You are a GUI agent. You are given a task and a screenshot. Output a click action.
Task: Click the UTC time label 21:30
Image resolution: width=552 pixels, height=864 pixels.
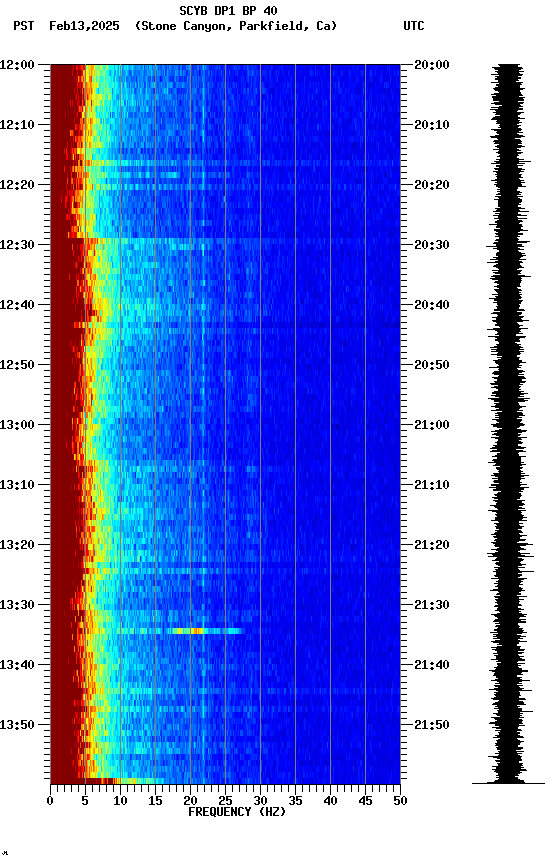click(432, 606)
